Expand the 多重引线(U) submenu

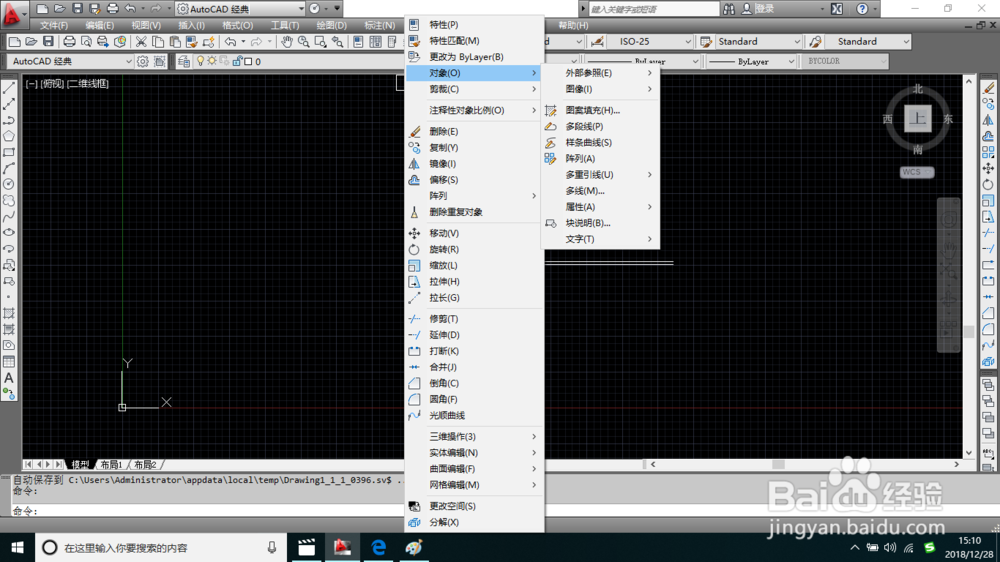coord(600,174)
